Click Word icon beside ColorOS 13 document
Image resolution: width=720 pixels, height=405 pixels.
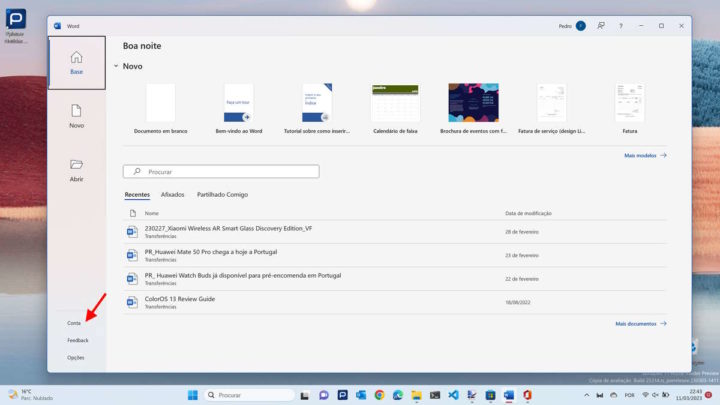[x=132, y=302]
